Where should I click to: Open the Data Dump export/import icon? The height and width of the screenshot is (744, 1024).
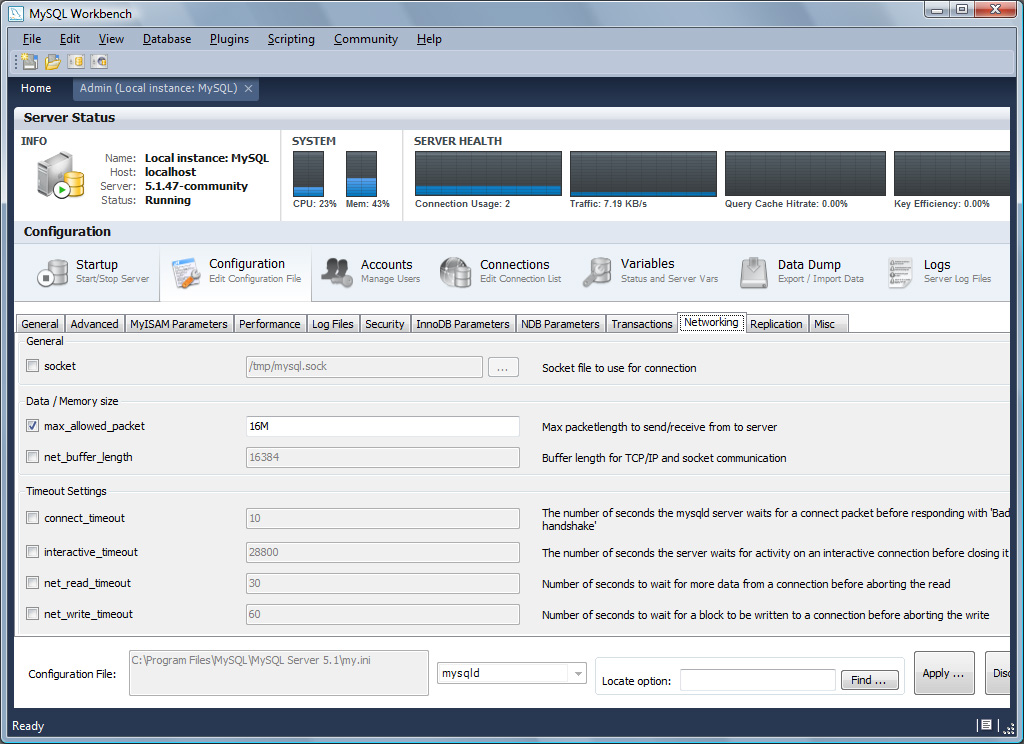tap(754, 272)
